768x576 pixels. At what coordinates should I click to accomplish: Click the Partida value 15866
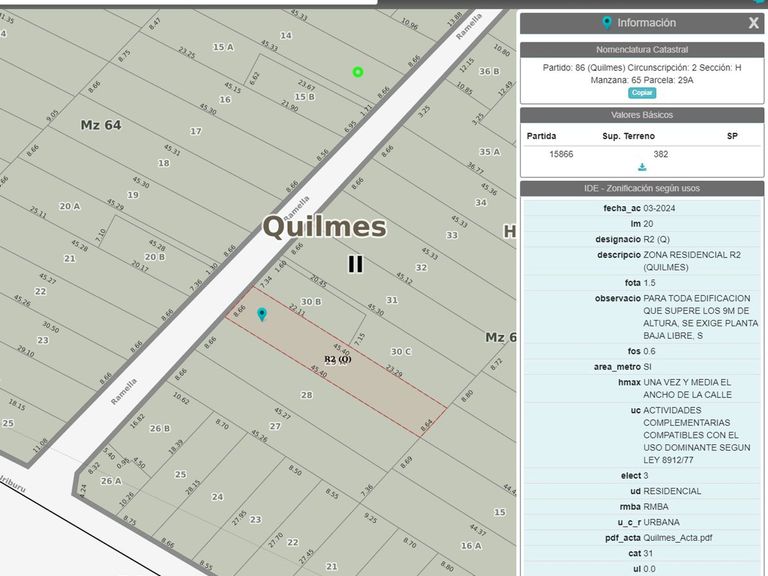coord(561,154)
